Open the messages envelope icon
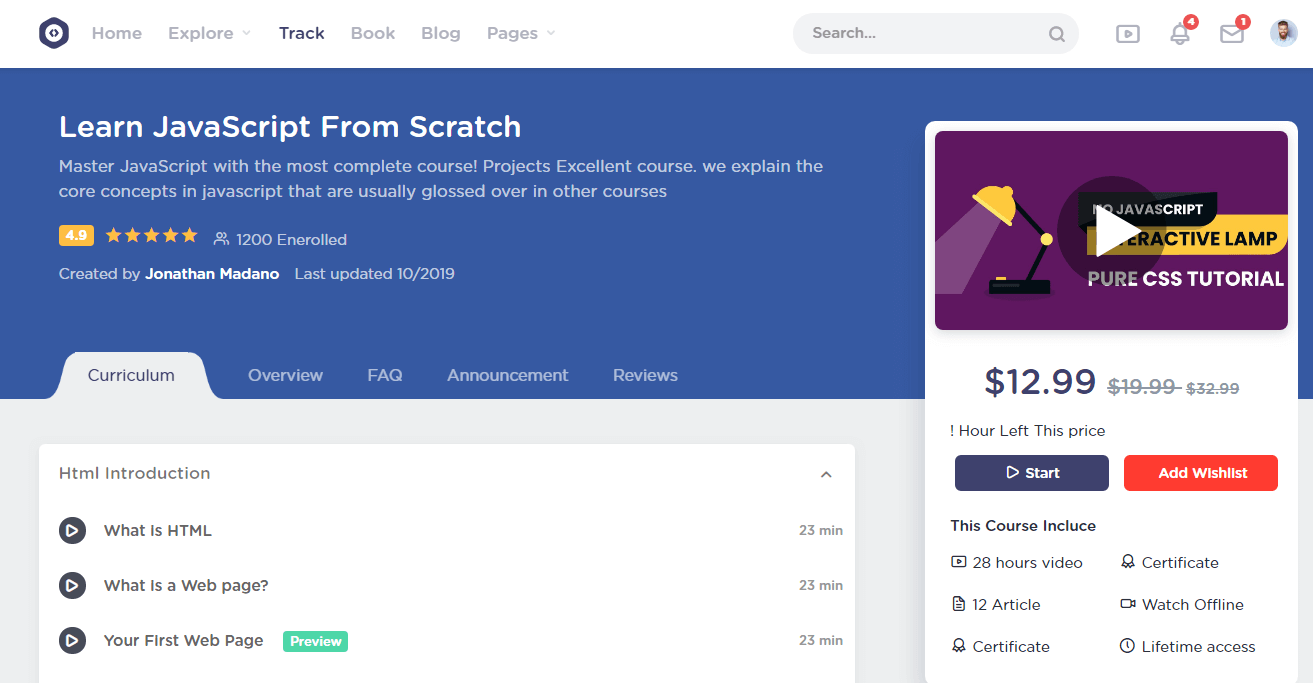The height and width of the screenshot is (683, 1313). click(x=1232, y=34)
